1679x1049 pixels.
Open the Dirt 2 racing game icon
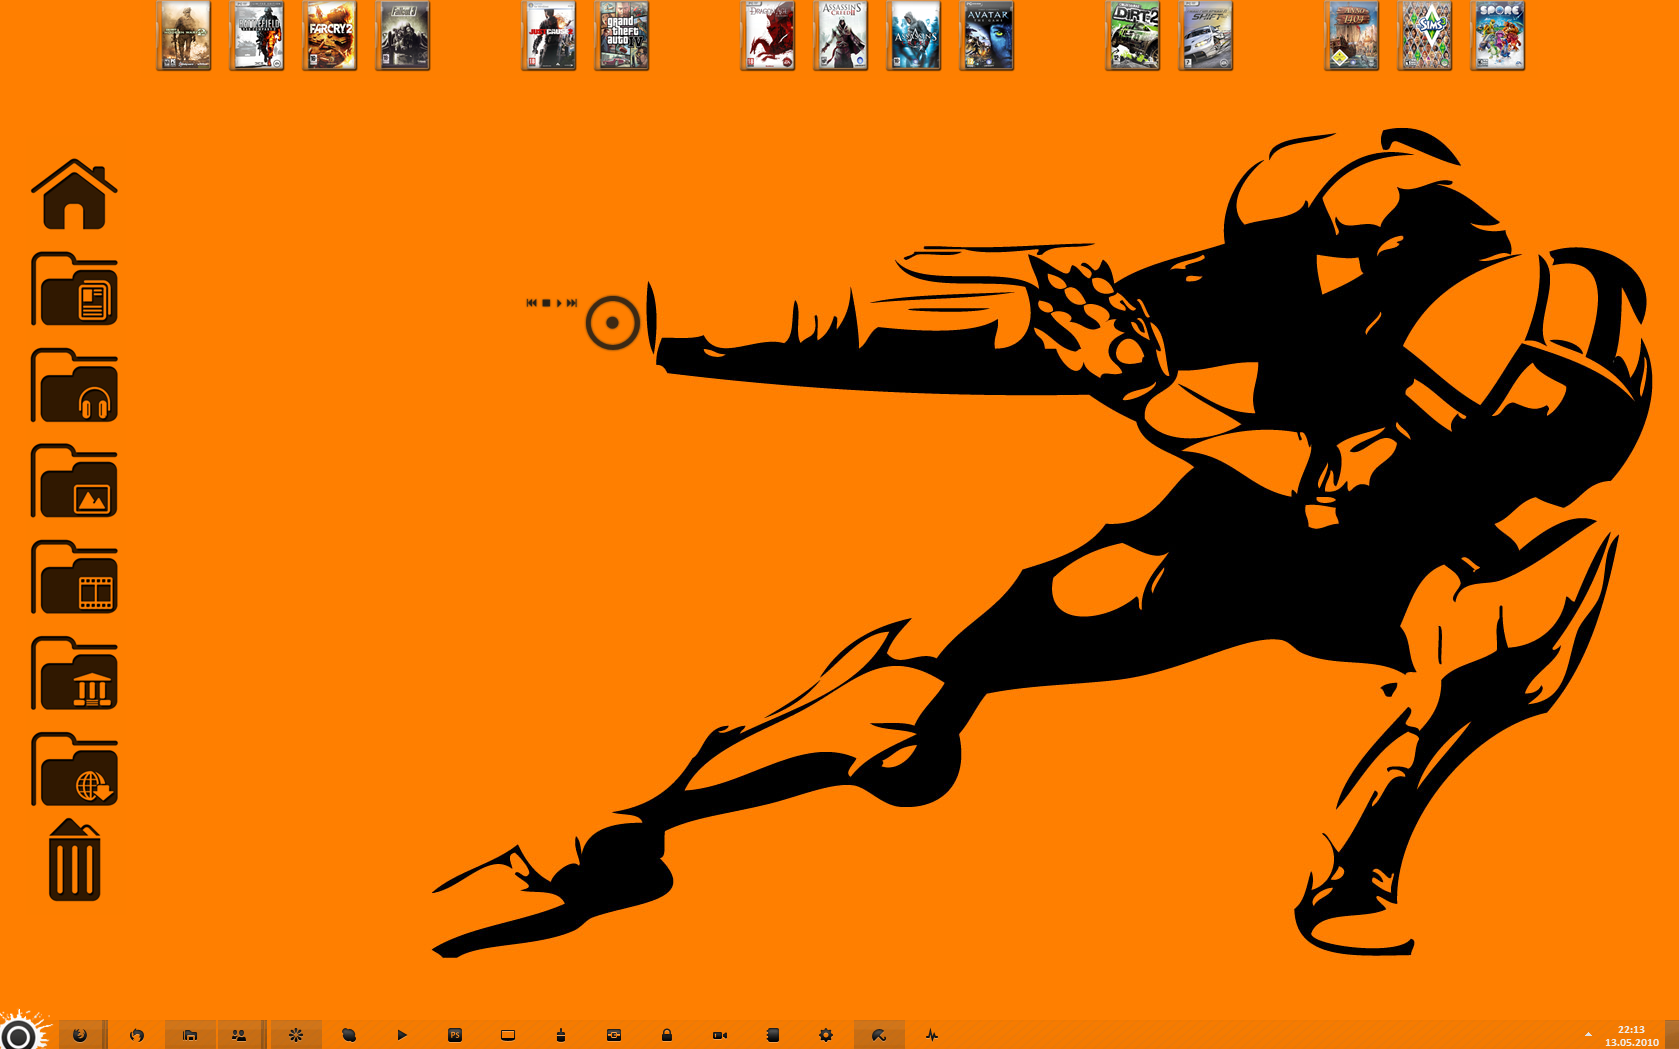point(1133,36)
